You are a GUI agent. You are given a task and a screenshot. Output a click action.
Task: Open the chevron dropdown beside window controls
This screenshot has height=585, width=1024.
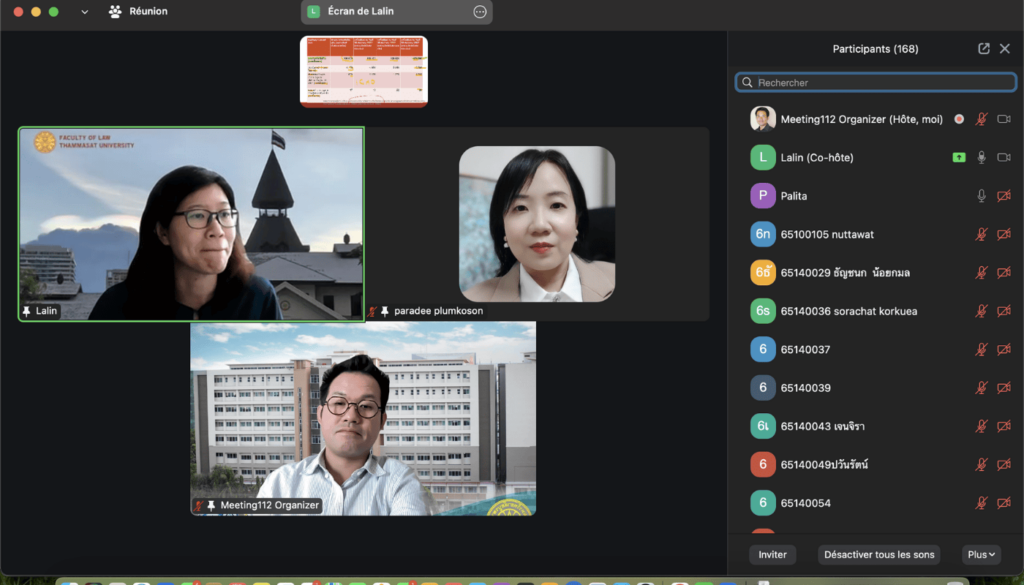[84, 12]
